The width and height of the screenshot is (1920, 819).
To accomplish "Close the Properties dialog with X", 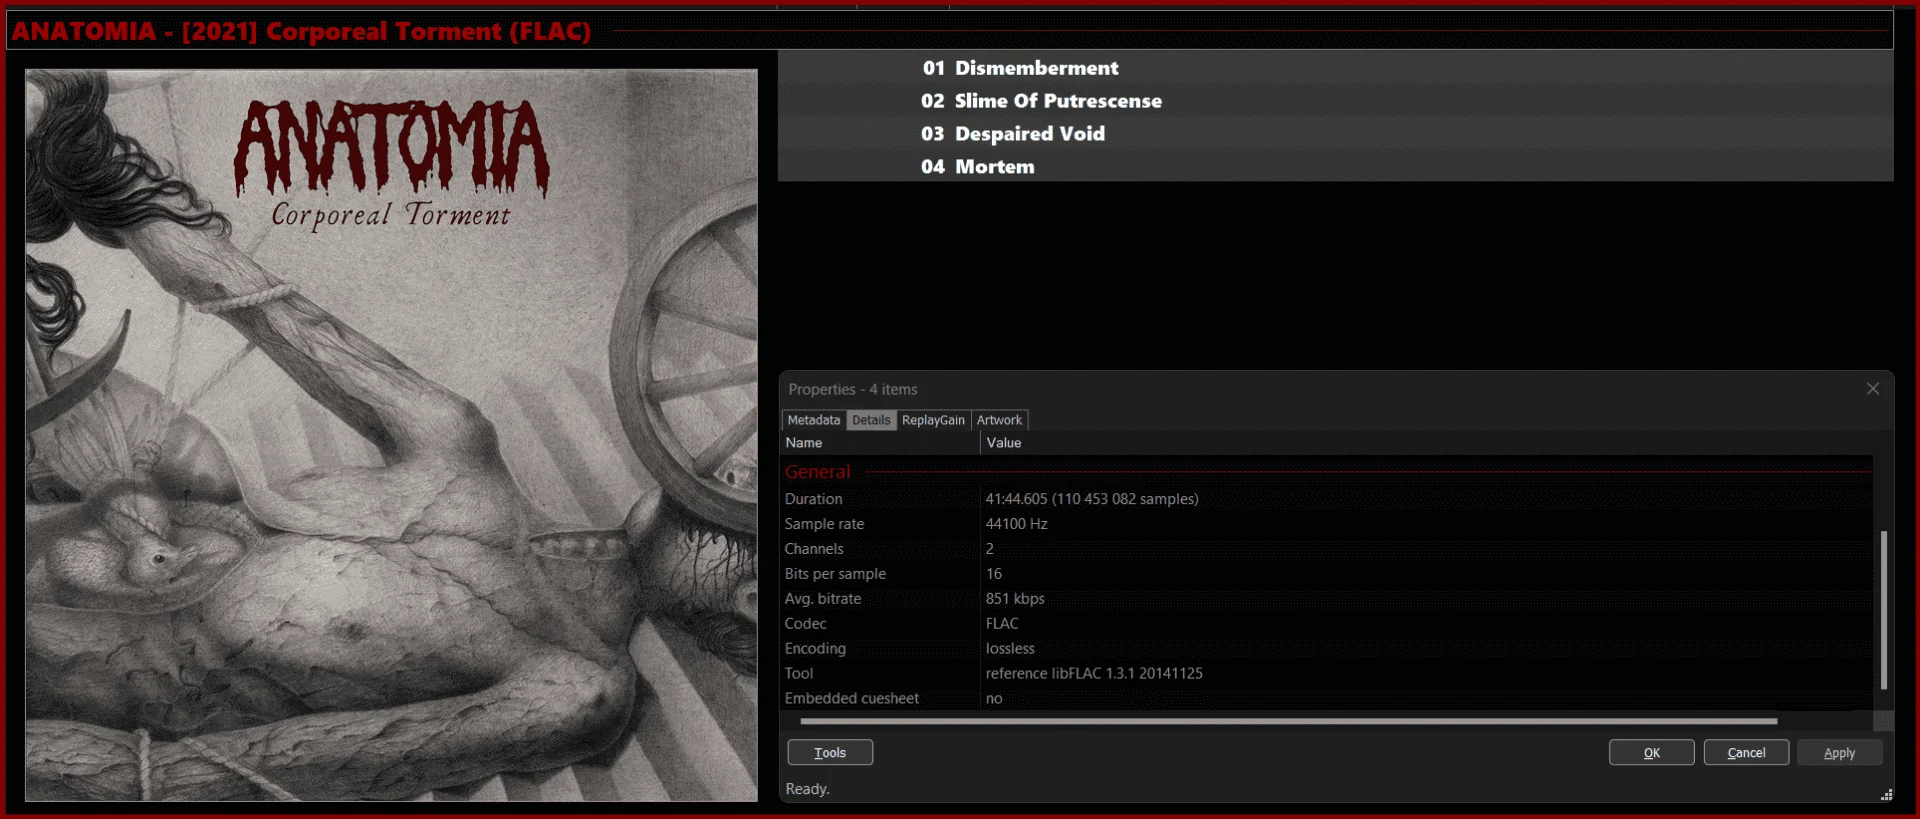I will tap(1873, 389).
